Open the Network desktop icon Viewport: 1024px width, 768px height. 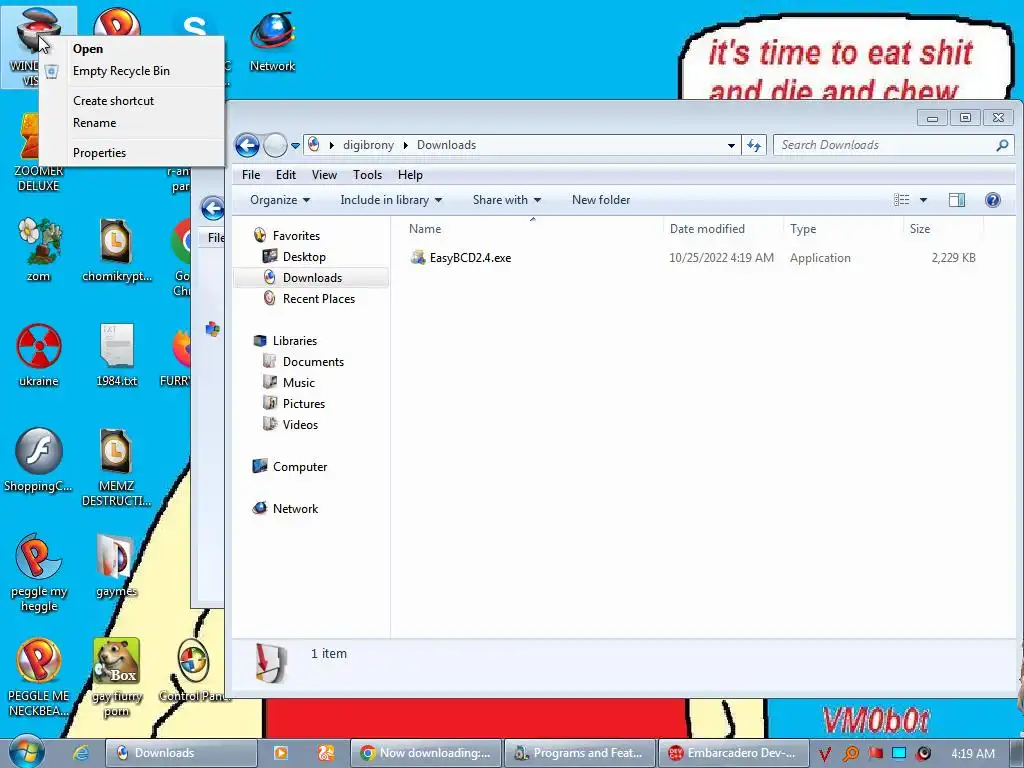272,40
